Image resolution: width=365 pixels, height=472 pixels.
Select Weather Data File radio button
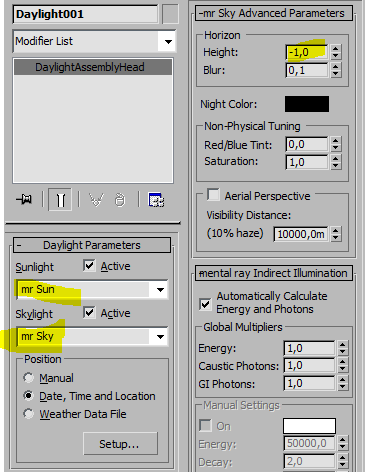pos(29,414)
